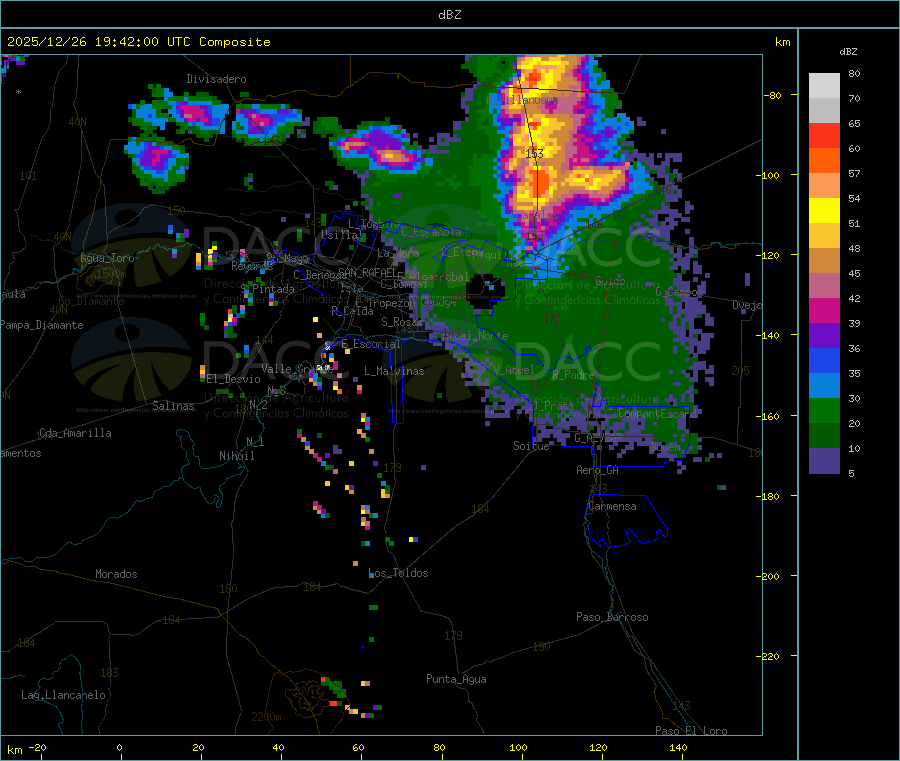The width and height of the screenshot is (900, 761).
Task: Click the 'Carmensa' town label
Action: tap(612, 506)
